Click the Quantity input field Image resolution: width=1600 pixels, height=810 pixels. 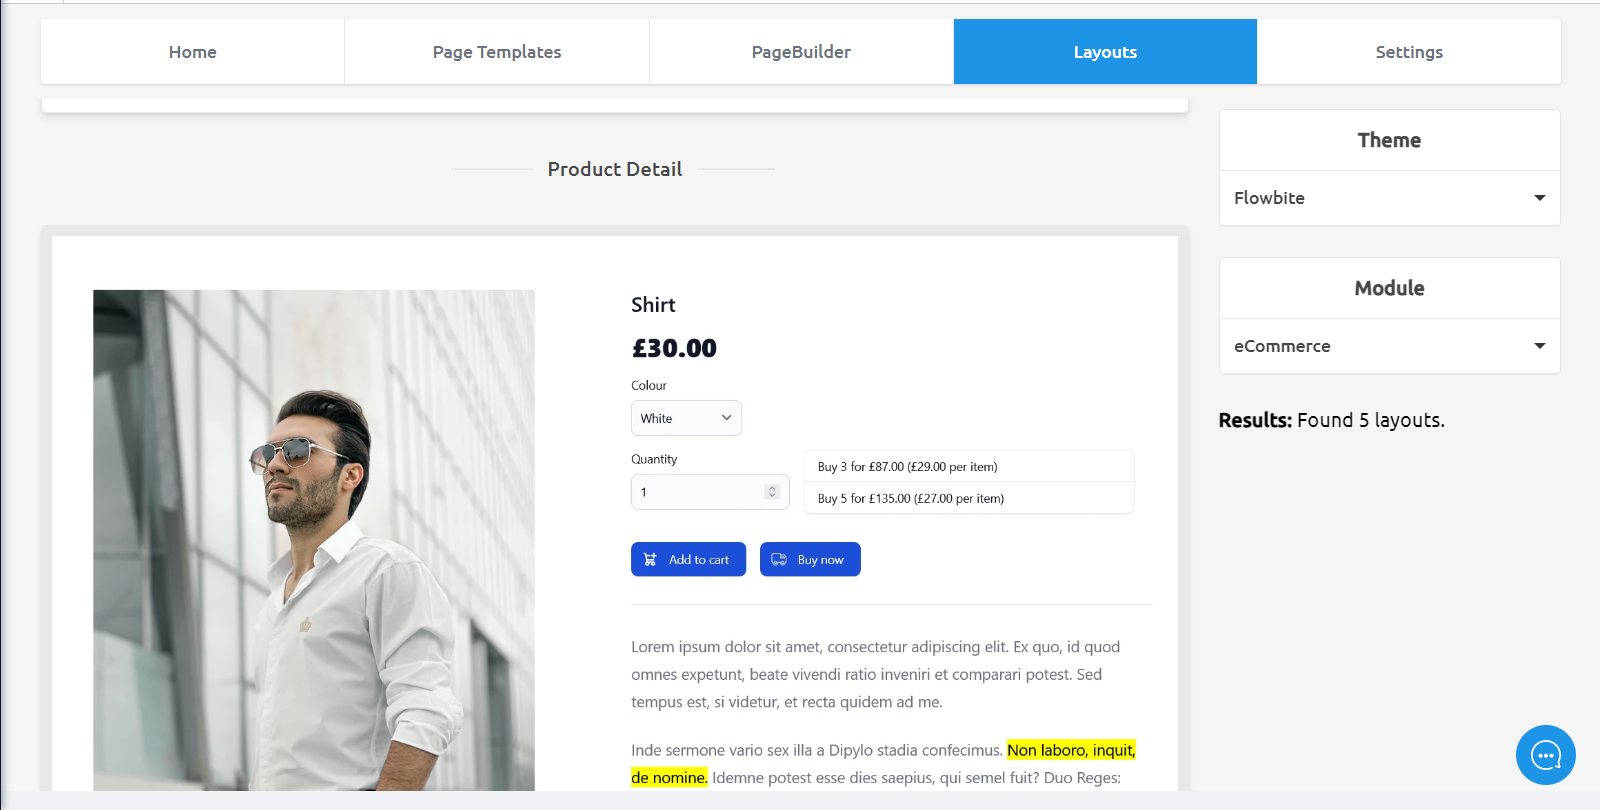699,492
